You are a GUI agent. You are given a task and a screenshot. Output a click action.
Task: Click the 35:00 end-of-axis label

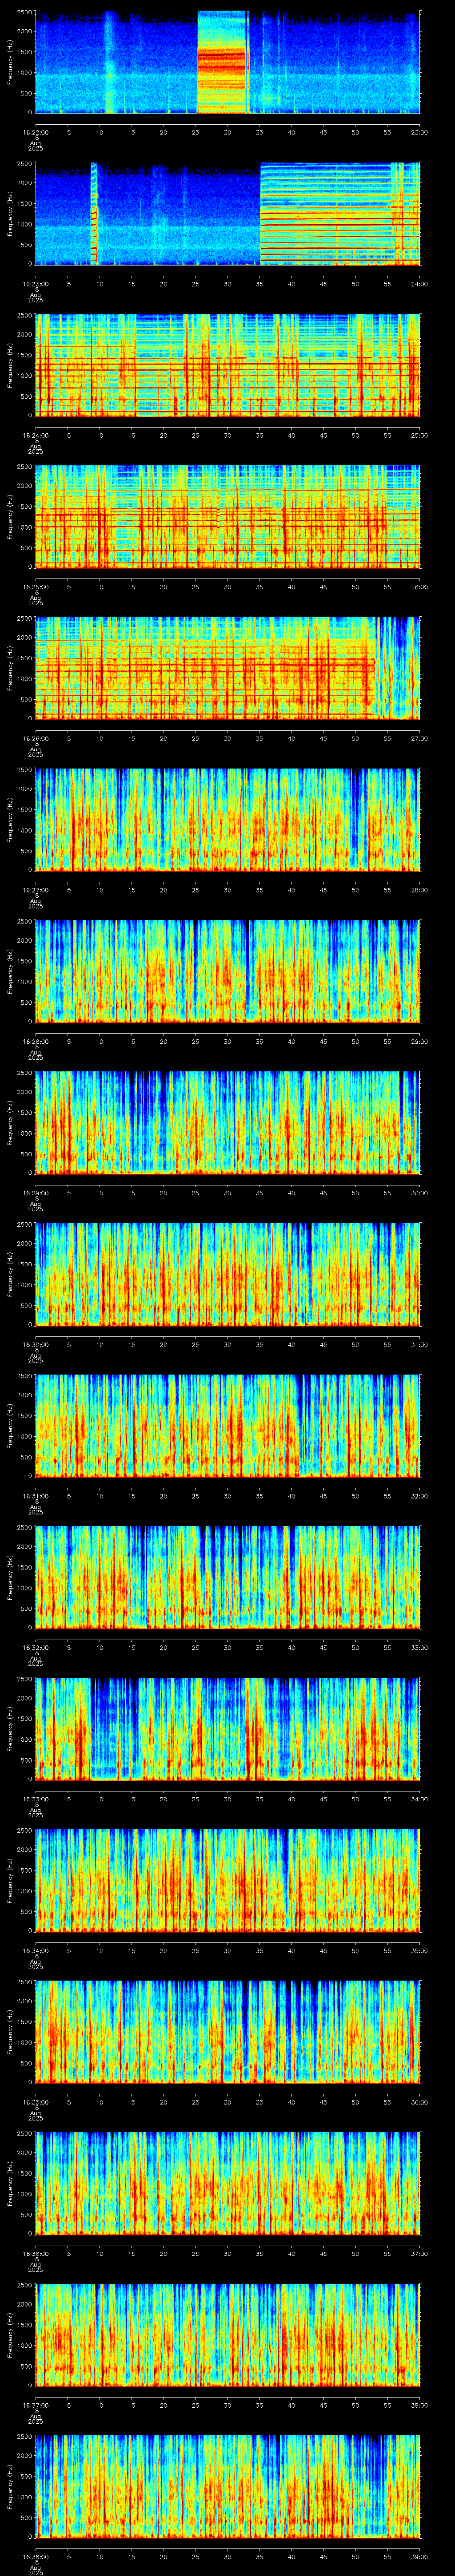(420, 1950)
